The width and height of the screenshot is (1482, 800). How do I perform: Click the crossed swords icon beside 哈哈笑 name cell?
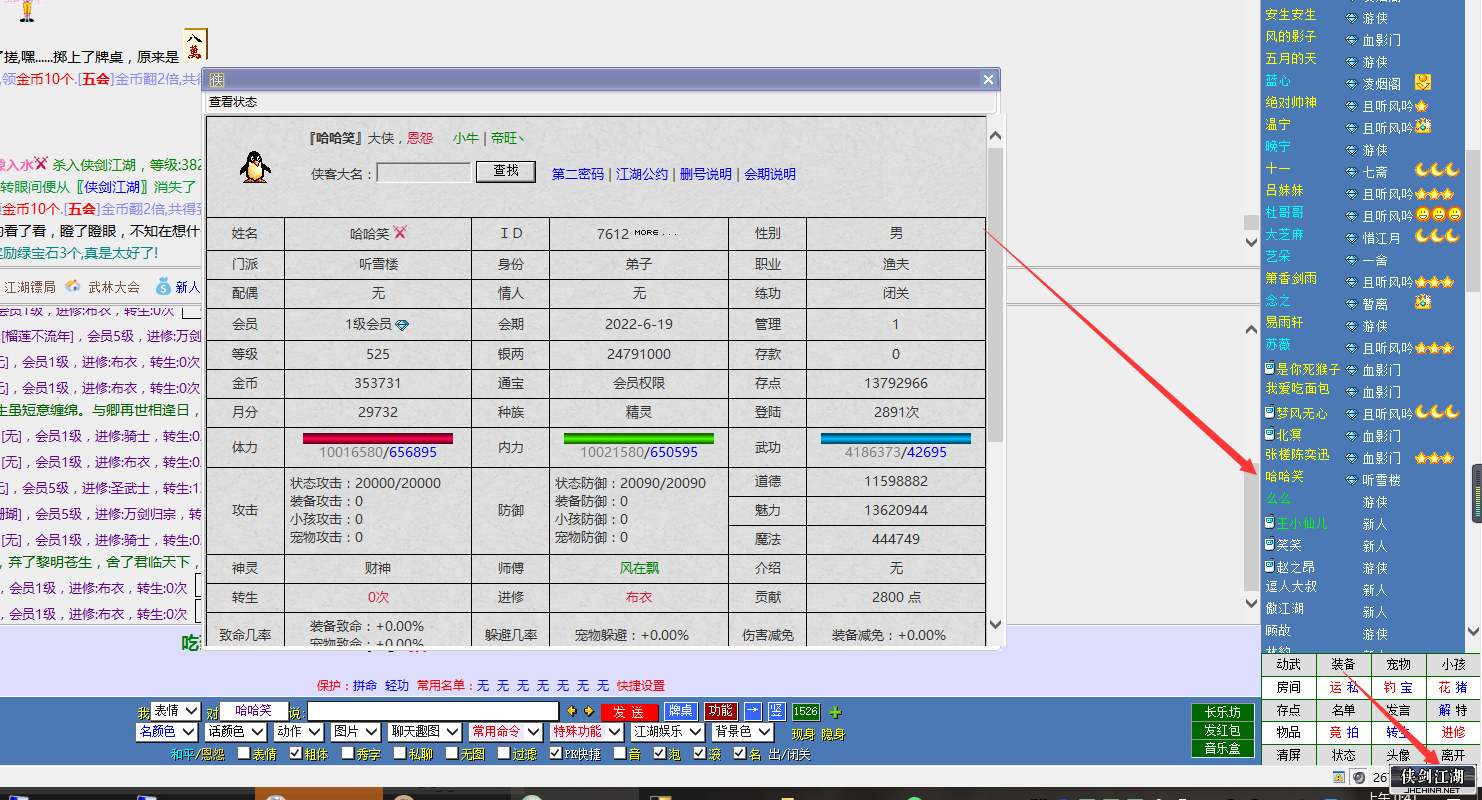tap(400, 232)
